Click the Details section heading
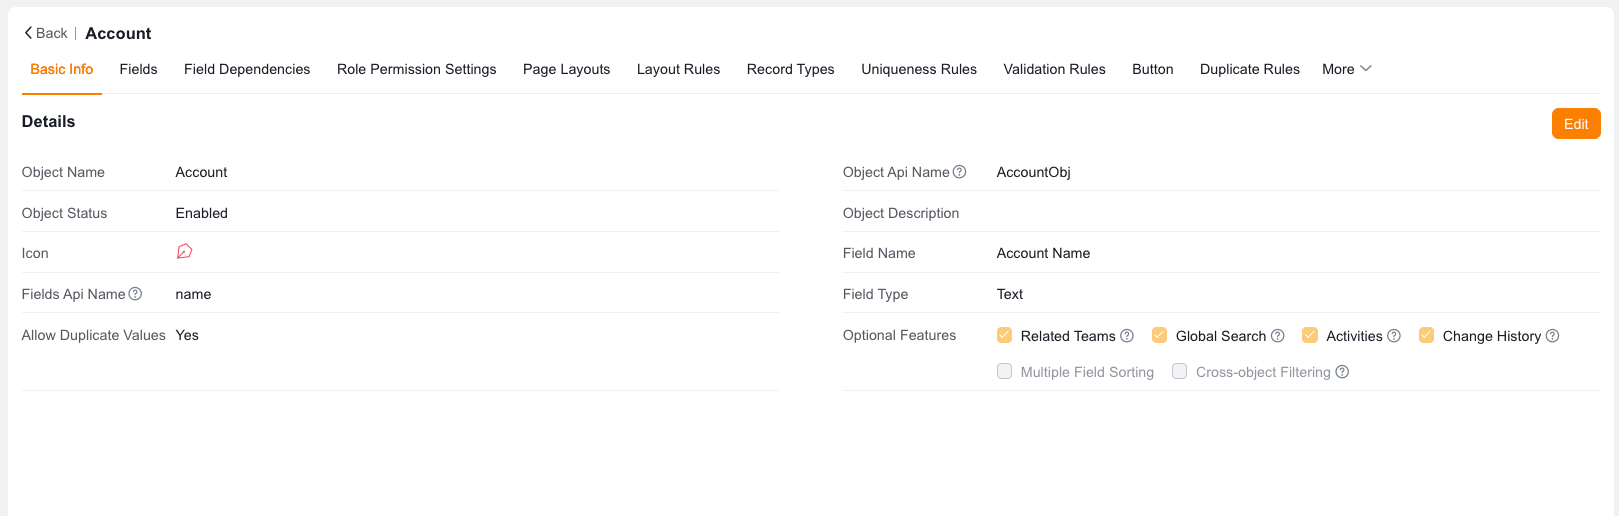Screen dimensions: 1619x516 (48, 121)
